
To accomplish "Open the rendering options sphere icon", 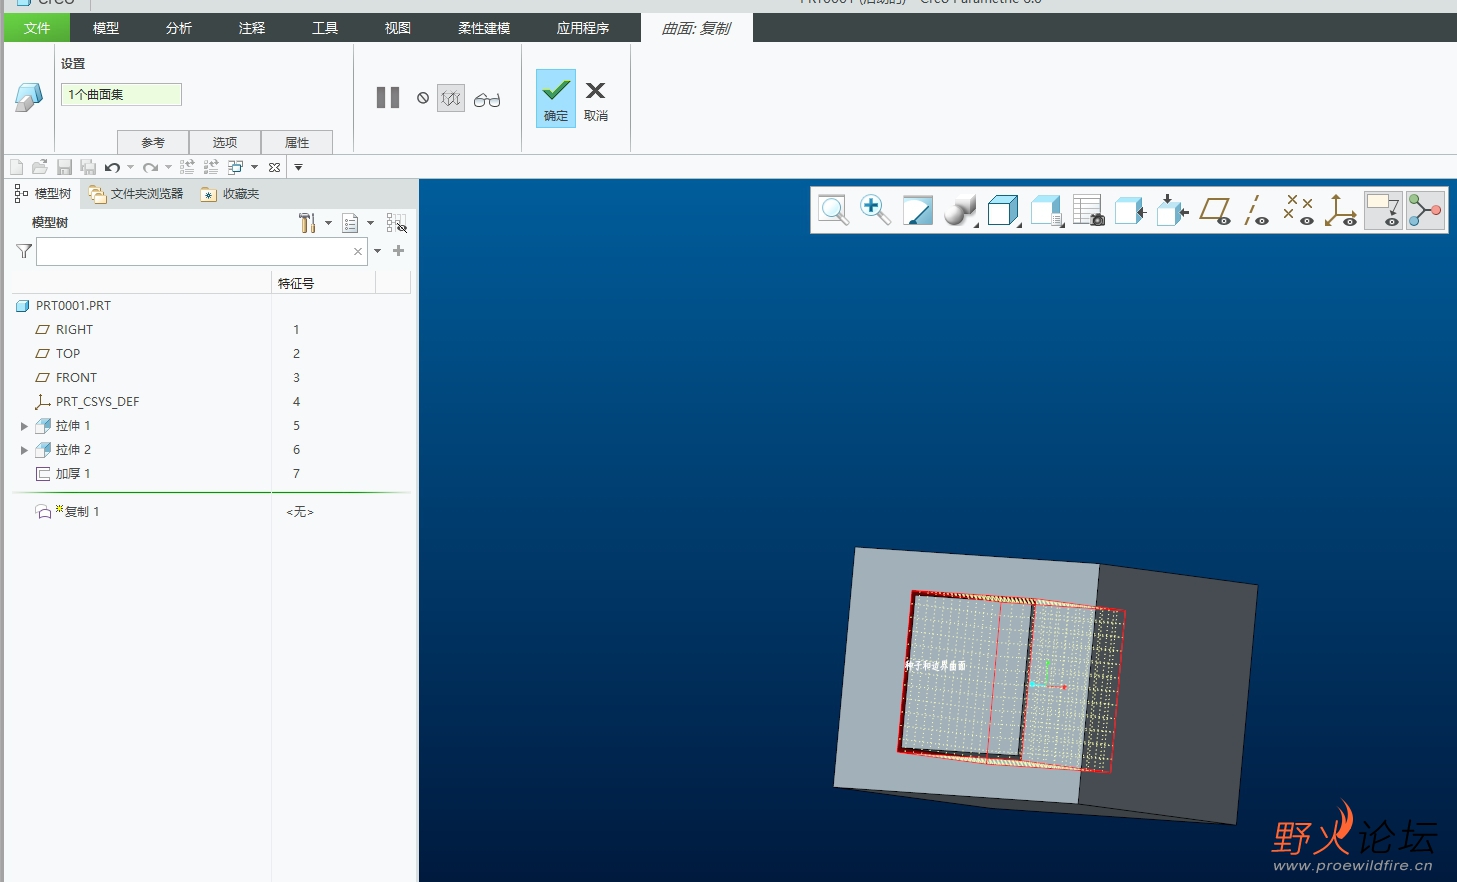I will click(x=960, y=210).
